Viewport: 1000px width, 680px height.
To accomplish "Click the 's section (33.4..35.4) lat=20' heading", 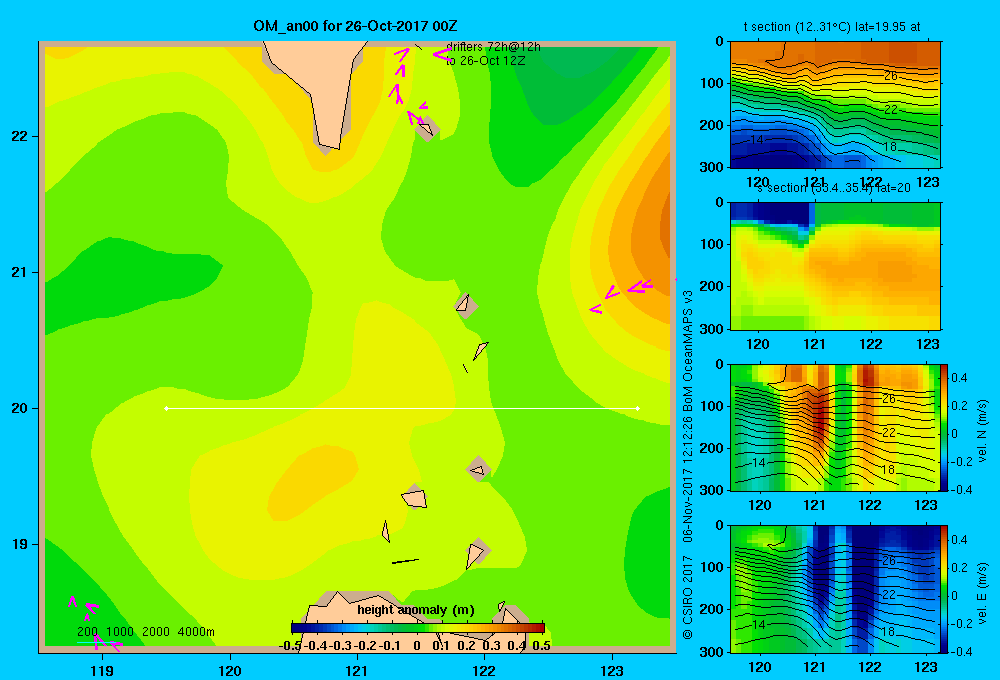I will click(833, 188).
